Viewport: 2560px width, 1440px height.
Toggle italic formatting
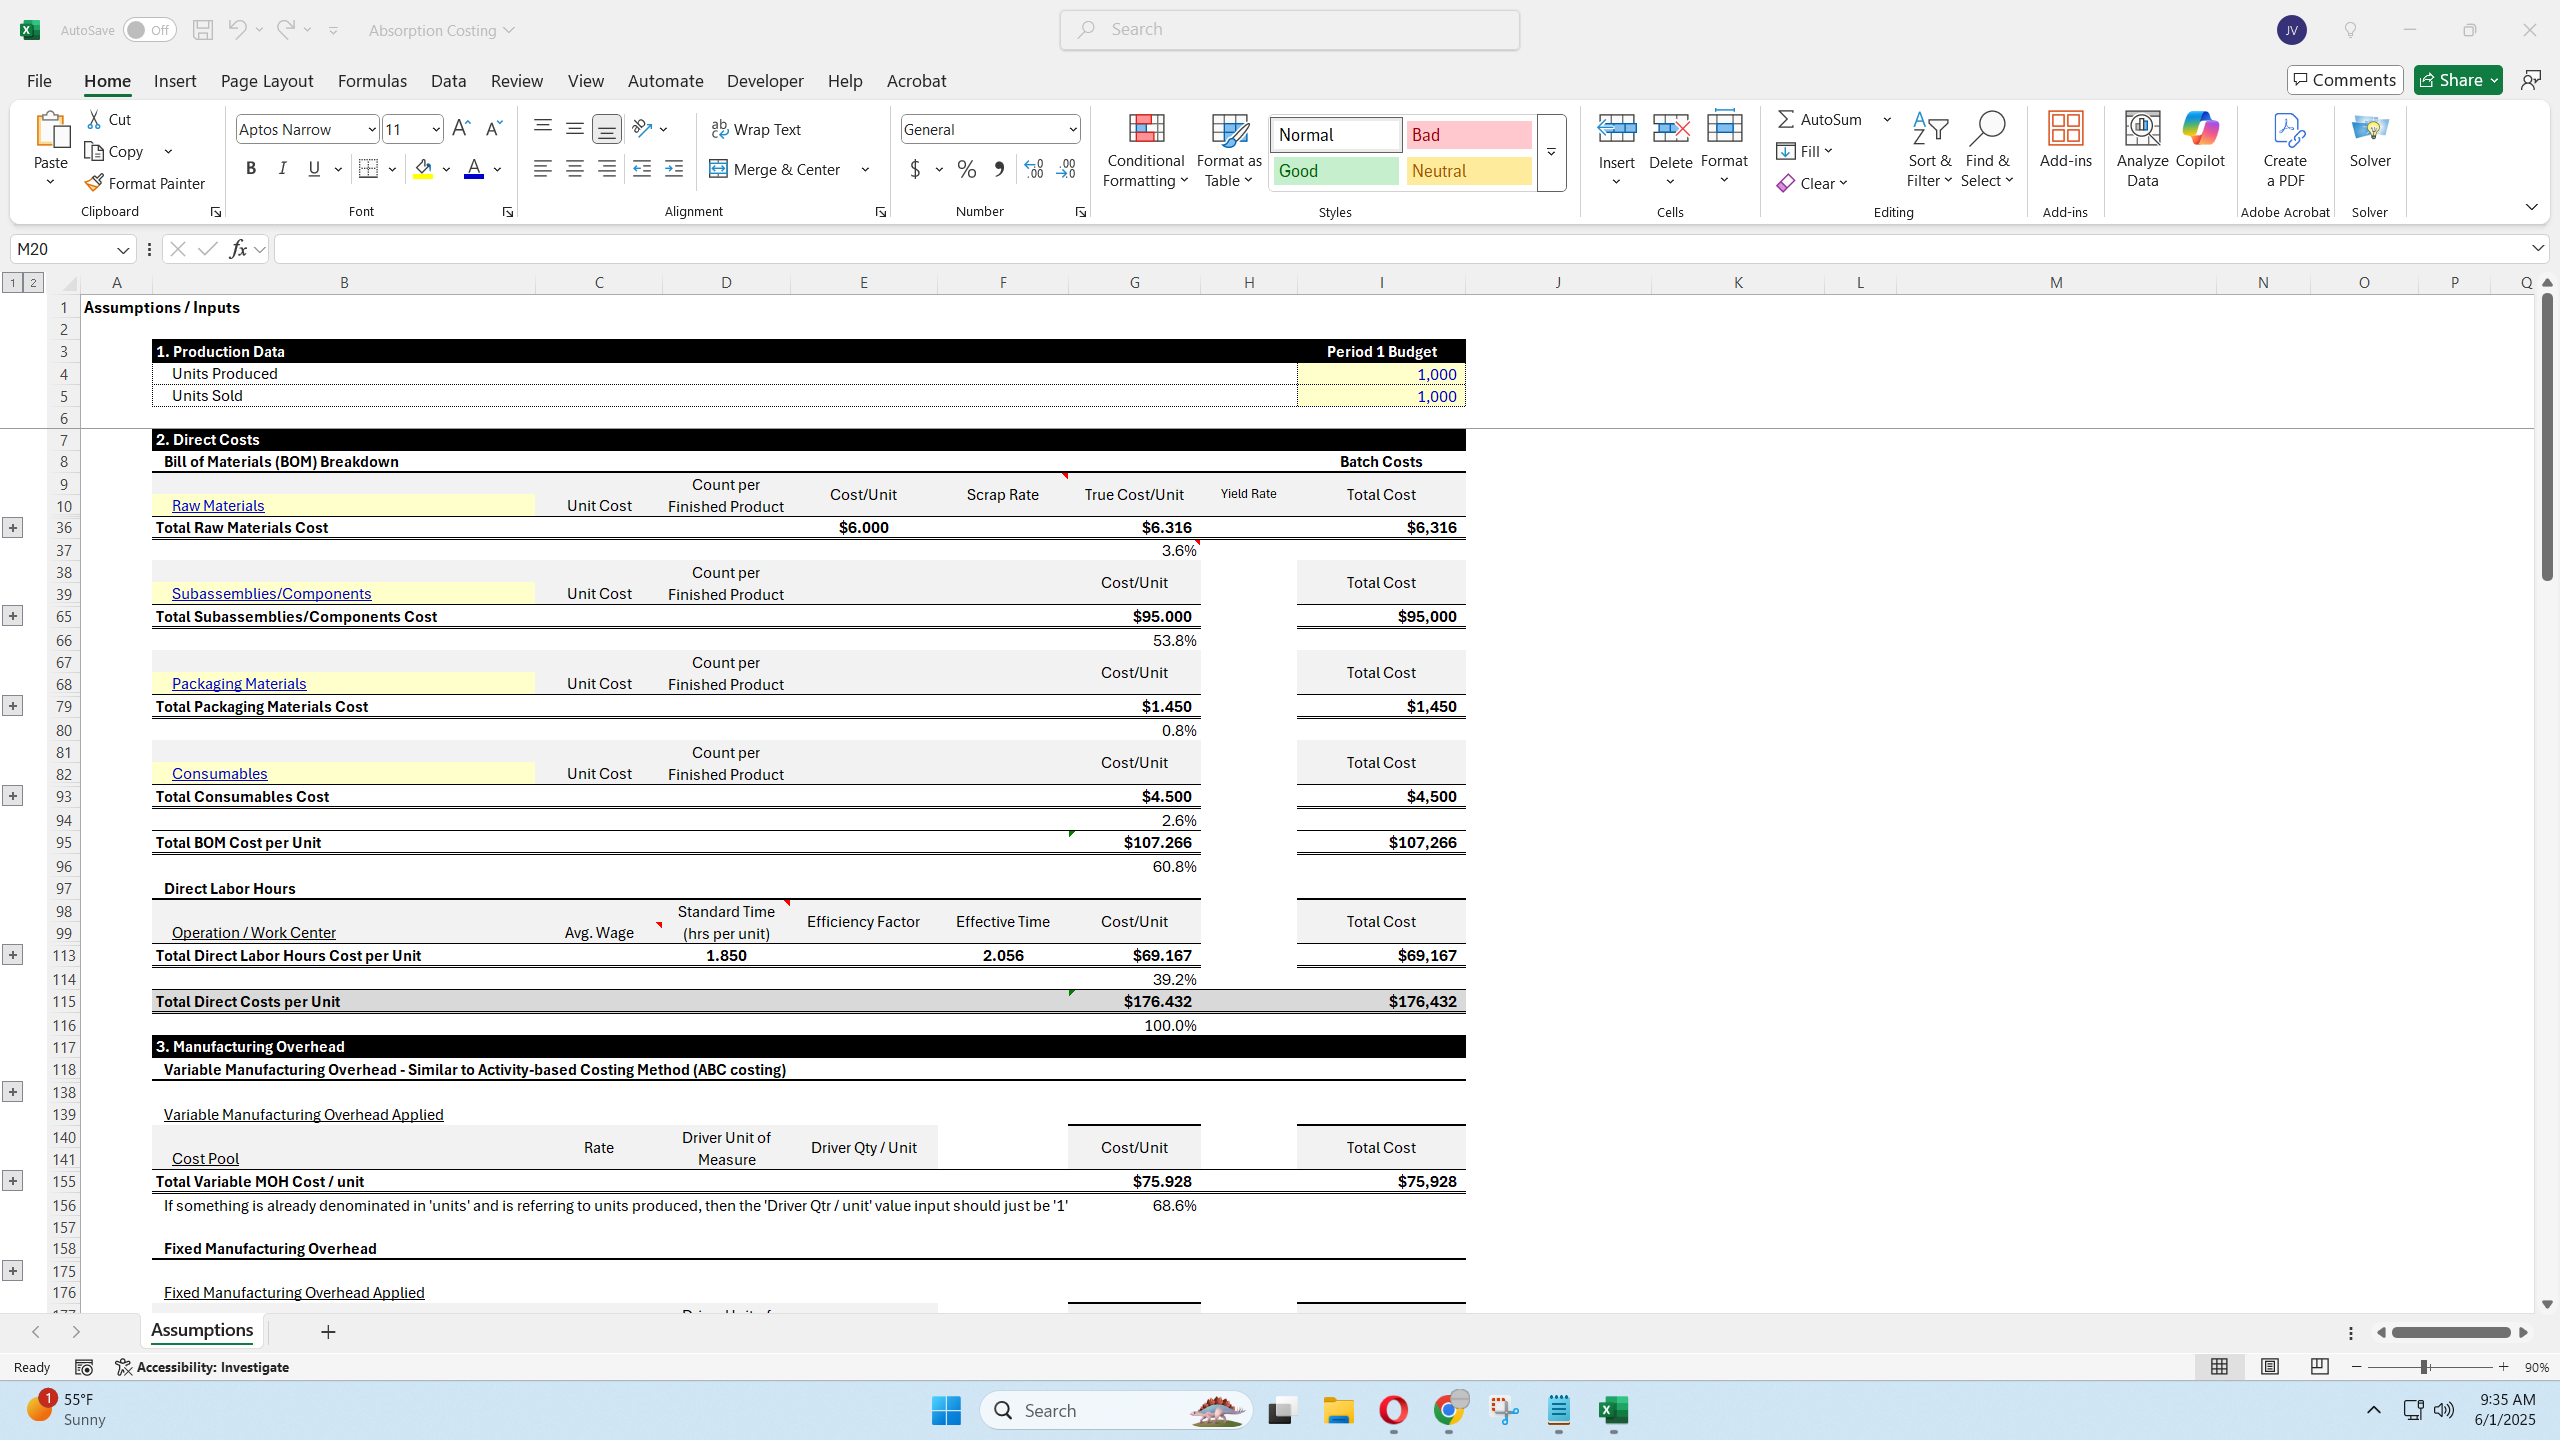[x=282, y=168]
